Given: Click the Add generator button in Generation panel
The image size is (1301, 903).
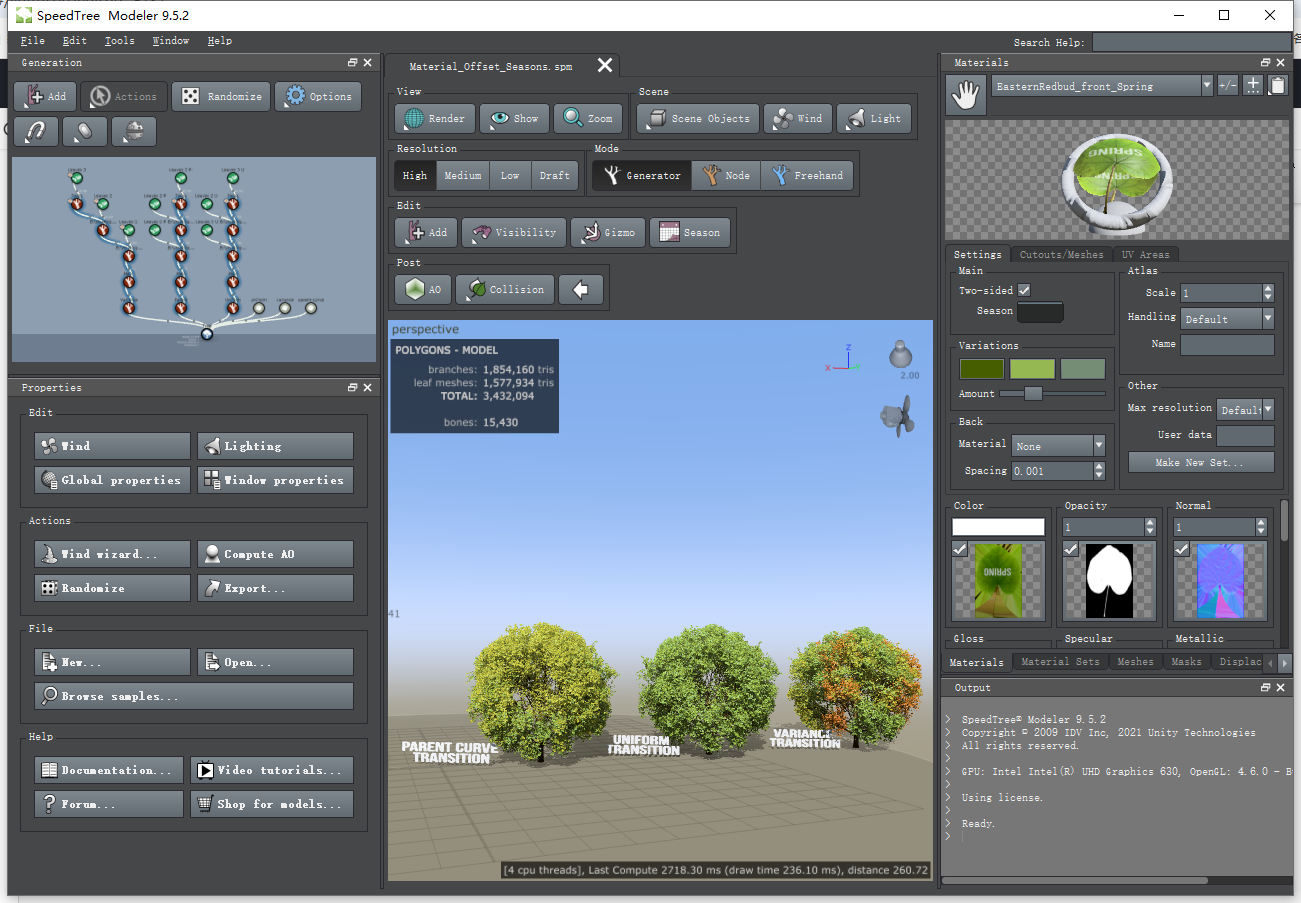Looking at the screenshot, I should click(45, 96).
